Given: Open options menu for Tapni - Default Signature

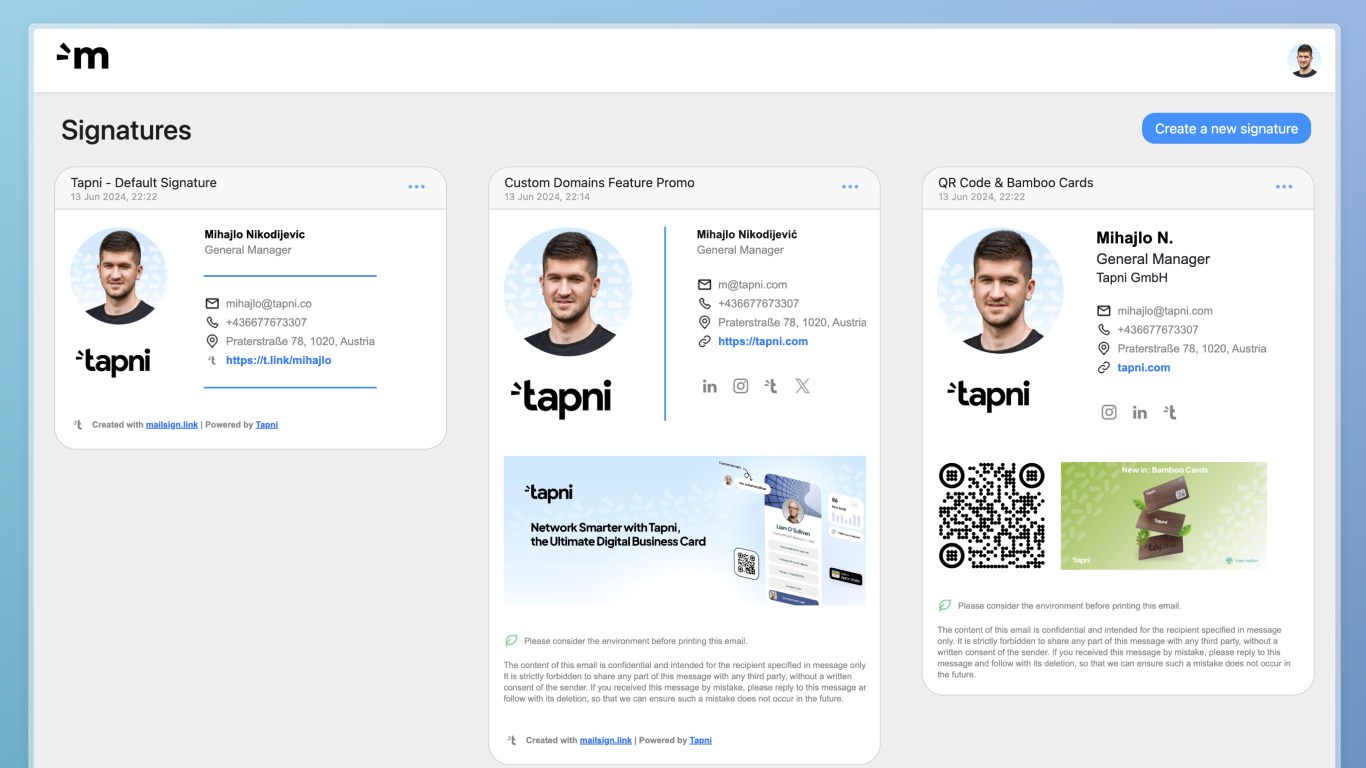Looking at the screenshot, I should click(416, 187).
